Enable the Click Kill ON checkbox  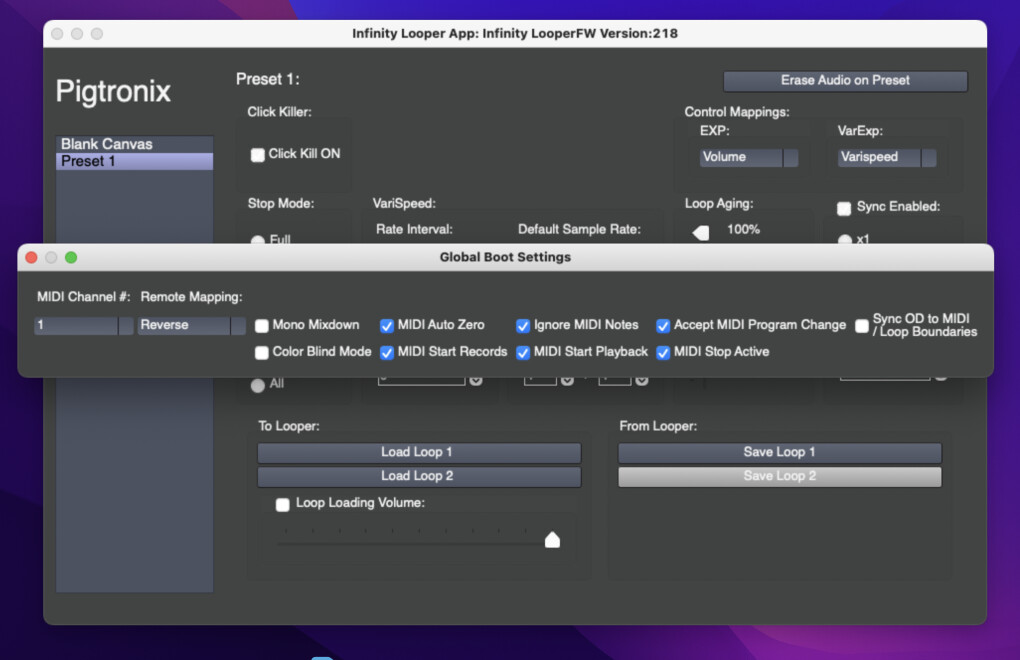click(x=258, y=155)
